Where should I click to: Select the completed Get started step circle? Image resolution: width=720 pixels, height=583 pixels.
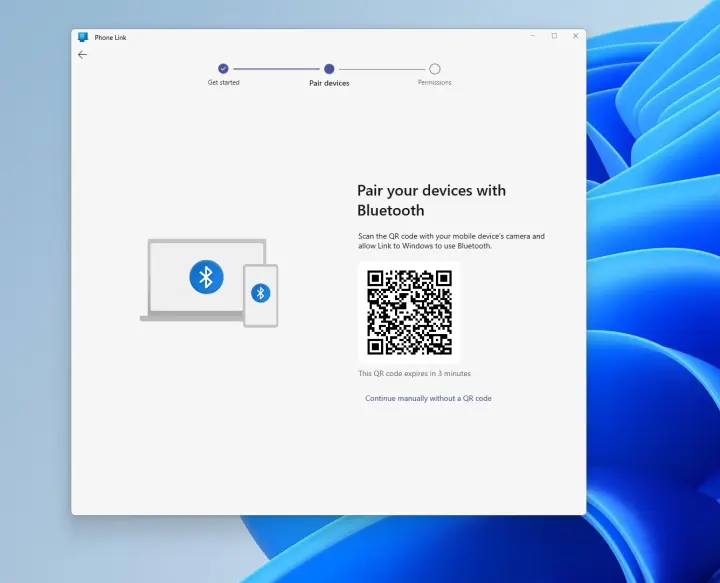[x=223, y=69]
